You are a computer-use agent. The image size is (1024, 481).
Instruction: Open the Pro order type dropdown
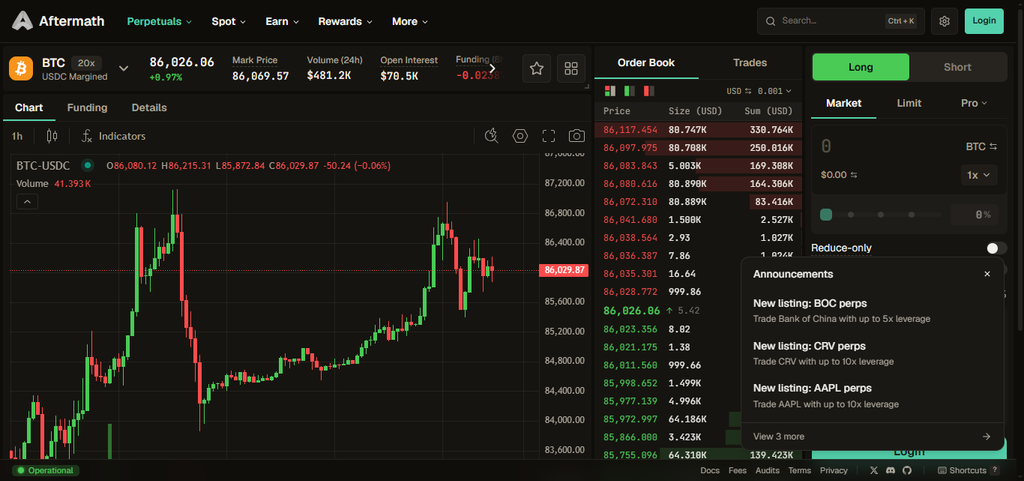click(974, 103)
